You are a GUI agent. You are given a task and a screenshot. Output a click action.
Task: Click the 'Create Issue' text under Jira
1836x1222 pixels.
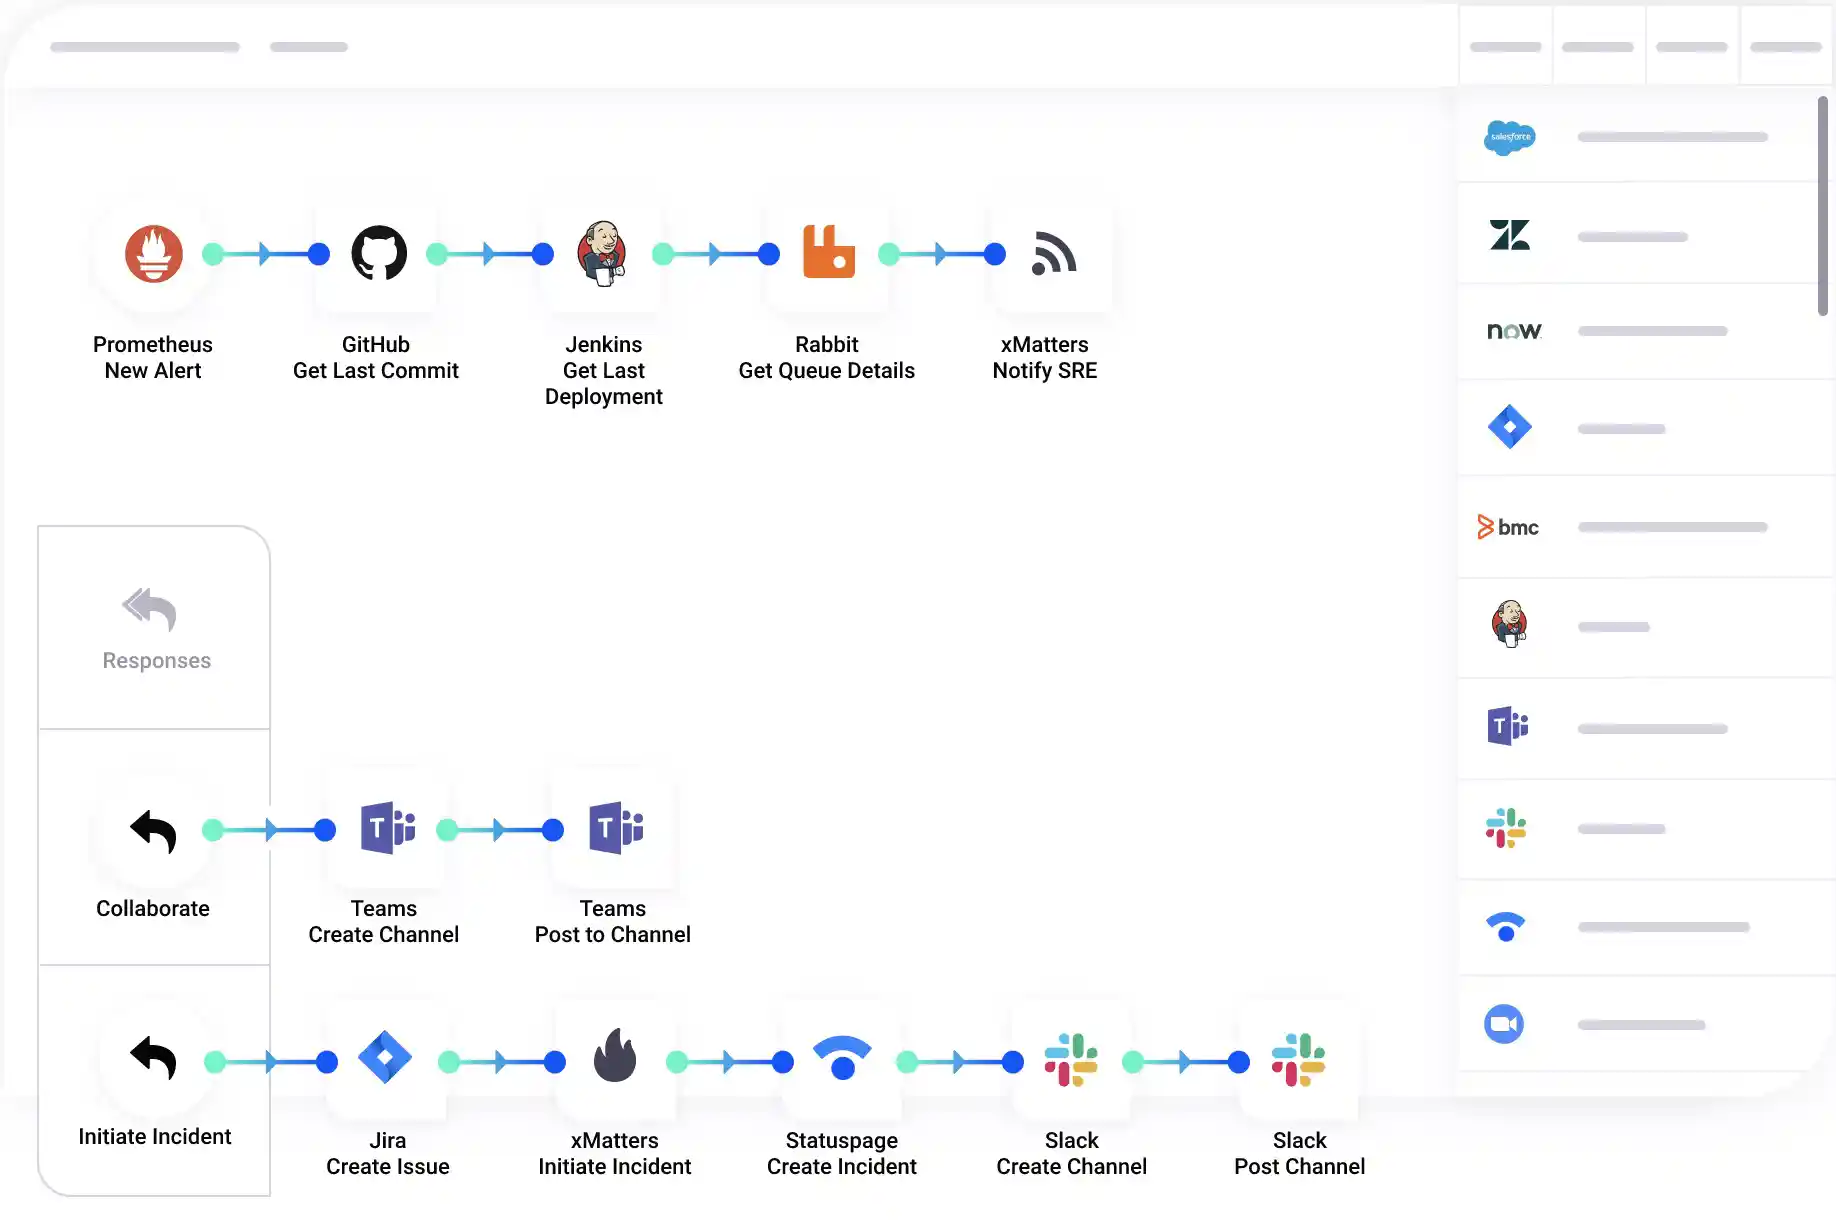click(388, 1167)
